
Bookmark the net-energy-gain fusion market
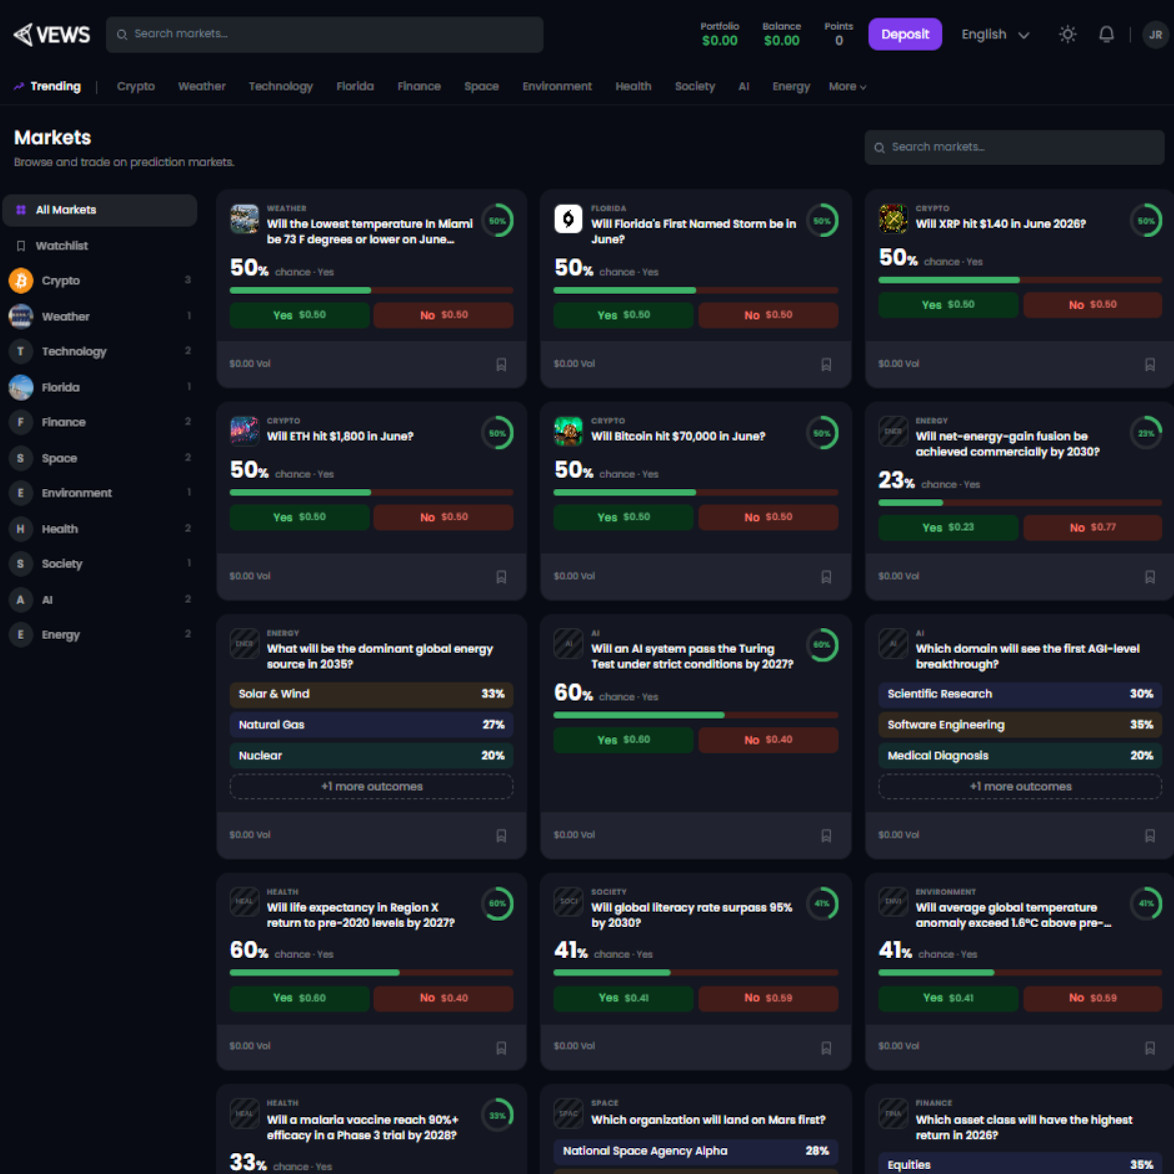point(1150,577)
